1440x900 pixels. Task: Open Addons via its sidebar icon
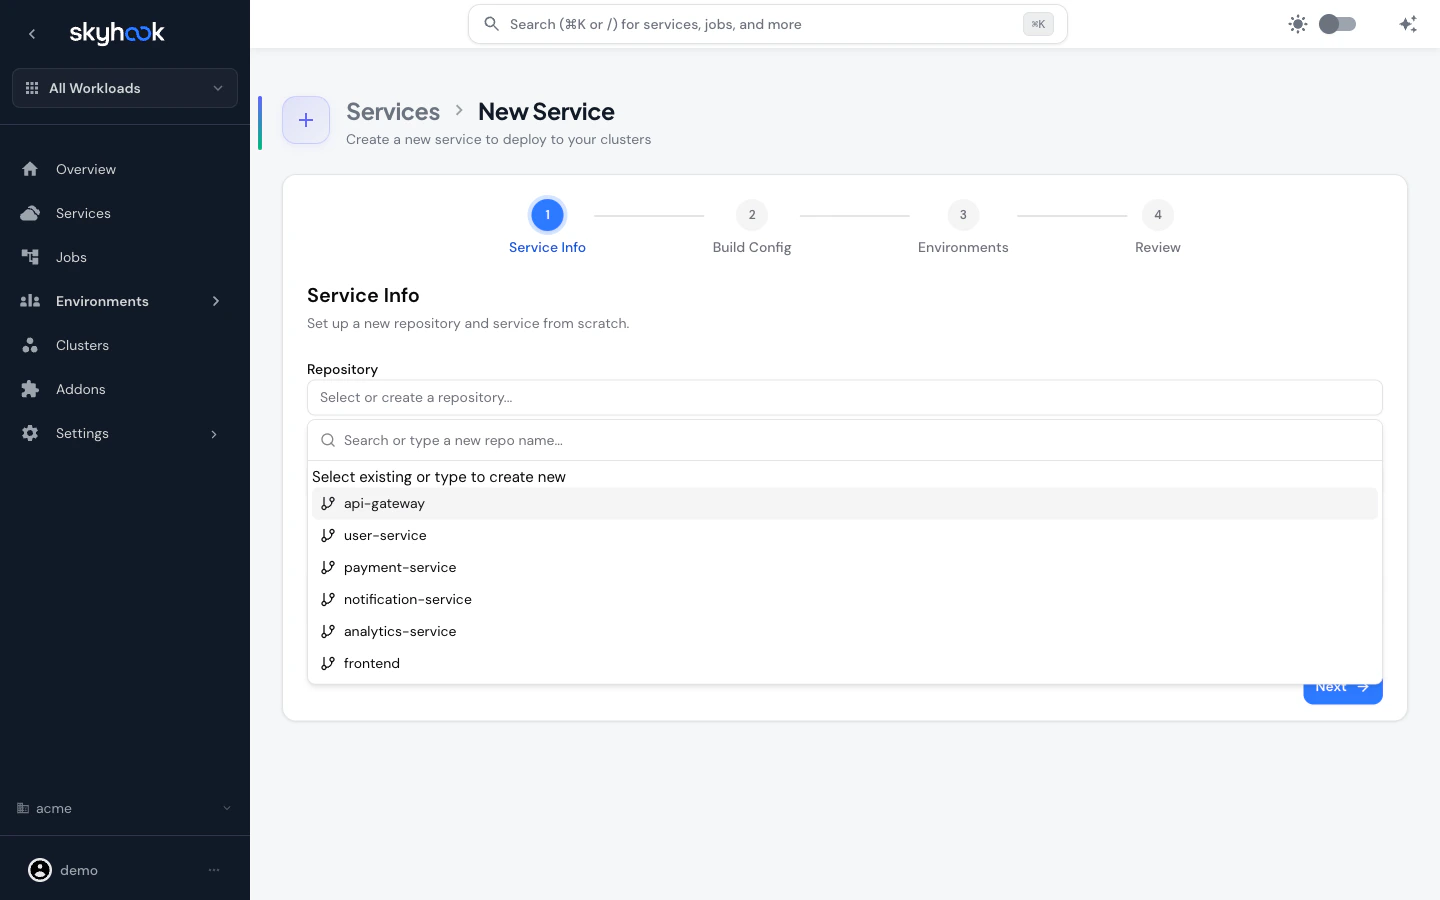click(x=30, y=389)
